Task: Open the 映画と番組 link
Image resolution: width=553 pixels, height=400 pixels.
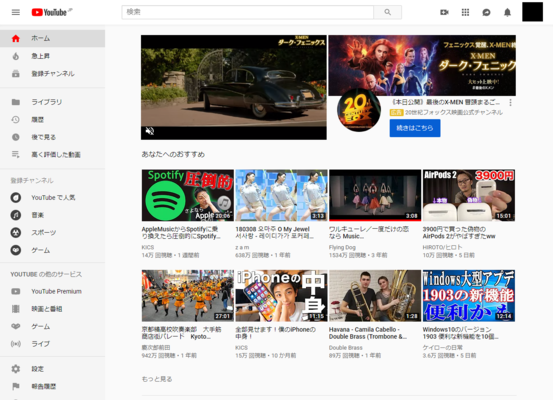Action: 52,309
